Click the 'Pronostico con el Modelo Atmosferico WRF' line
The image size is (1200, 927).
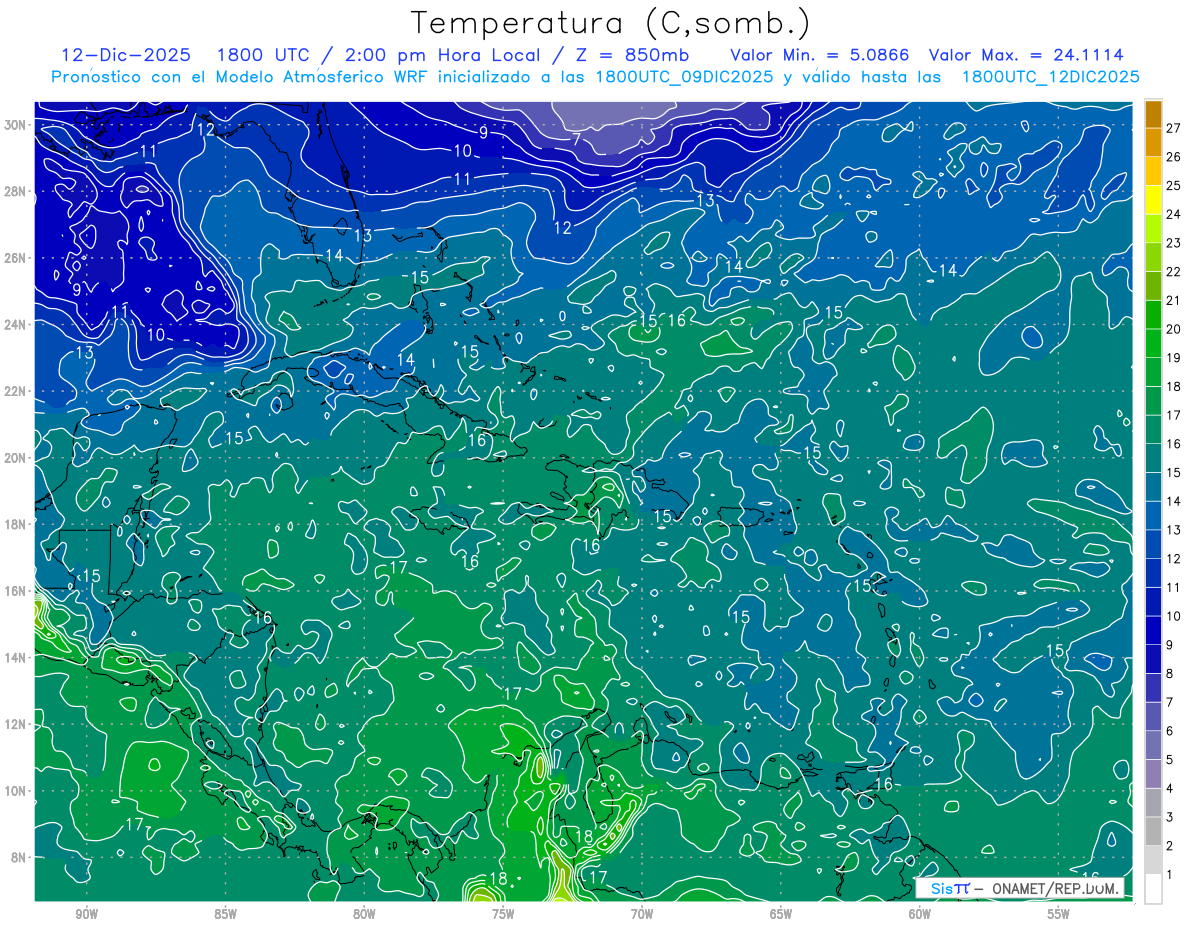(595, 77)
